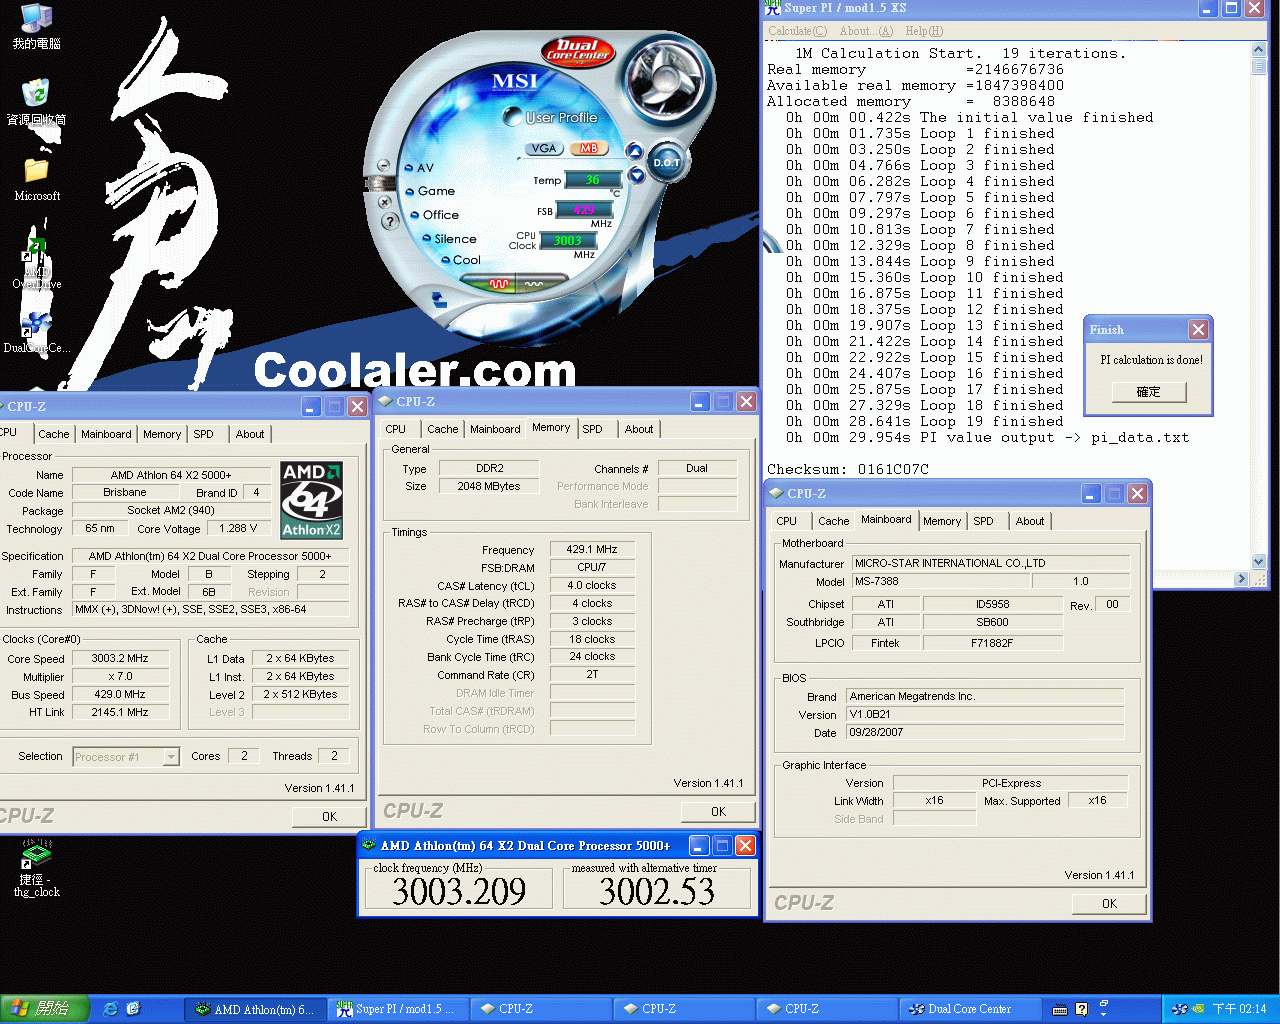Open Internet Explorer from quick launch

(110, 1009)
